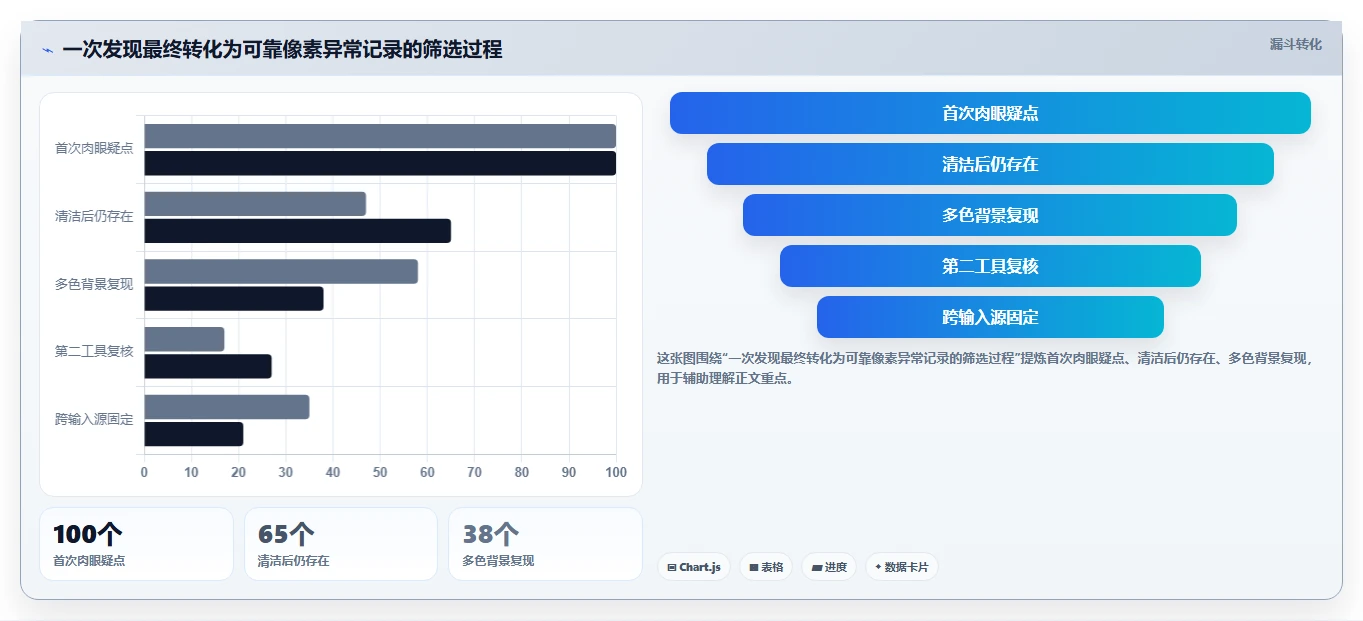Click the heading 一次发现最终转化为可靠像素异常记录的筛选过程

coord(282,49)
